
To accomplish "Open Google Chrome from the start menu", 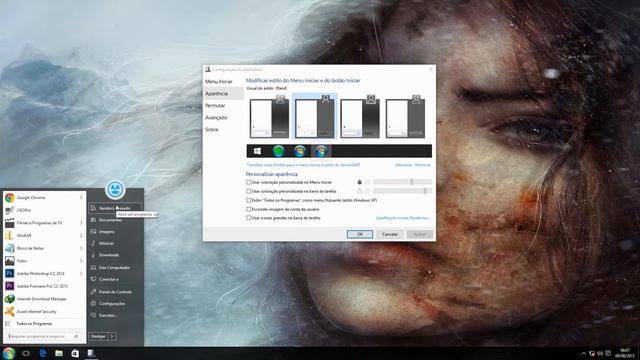I will tap(43, 198).
